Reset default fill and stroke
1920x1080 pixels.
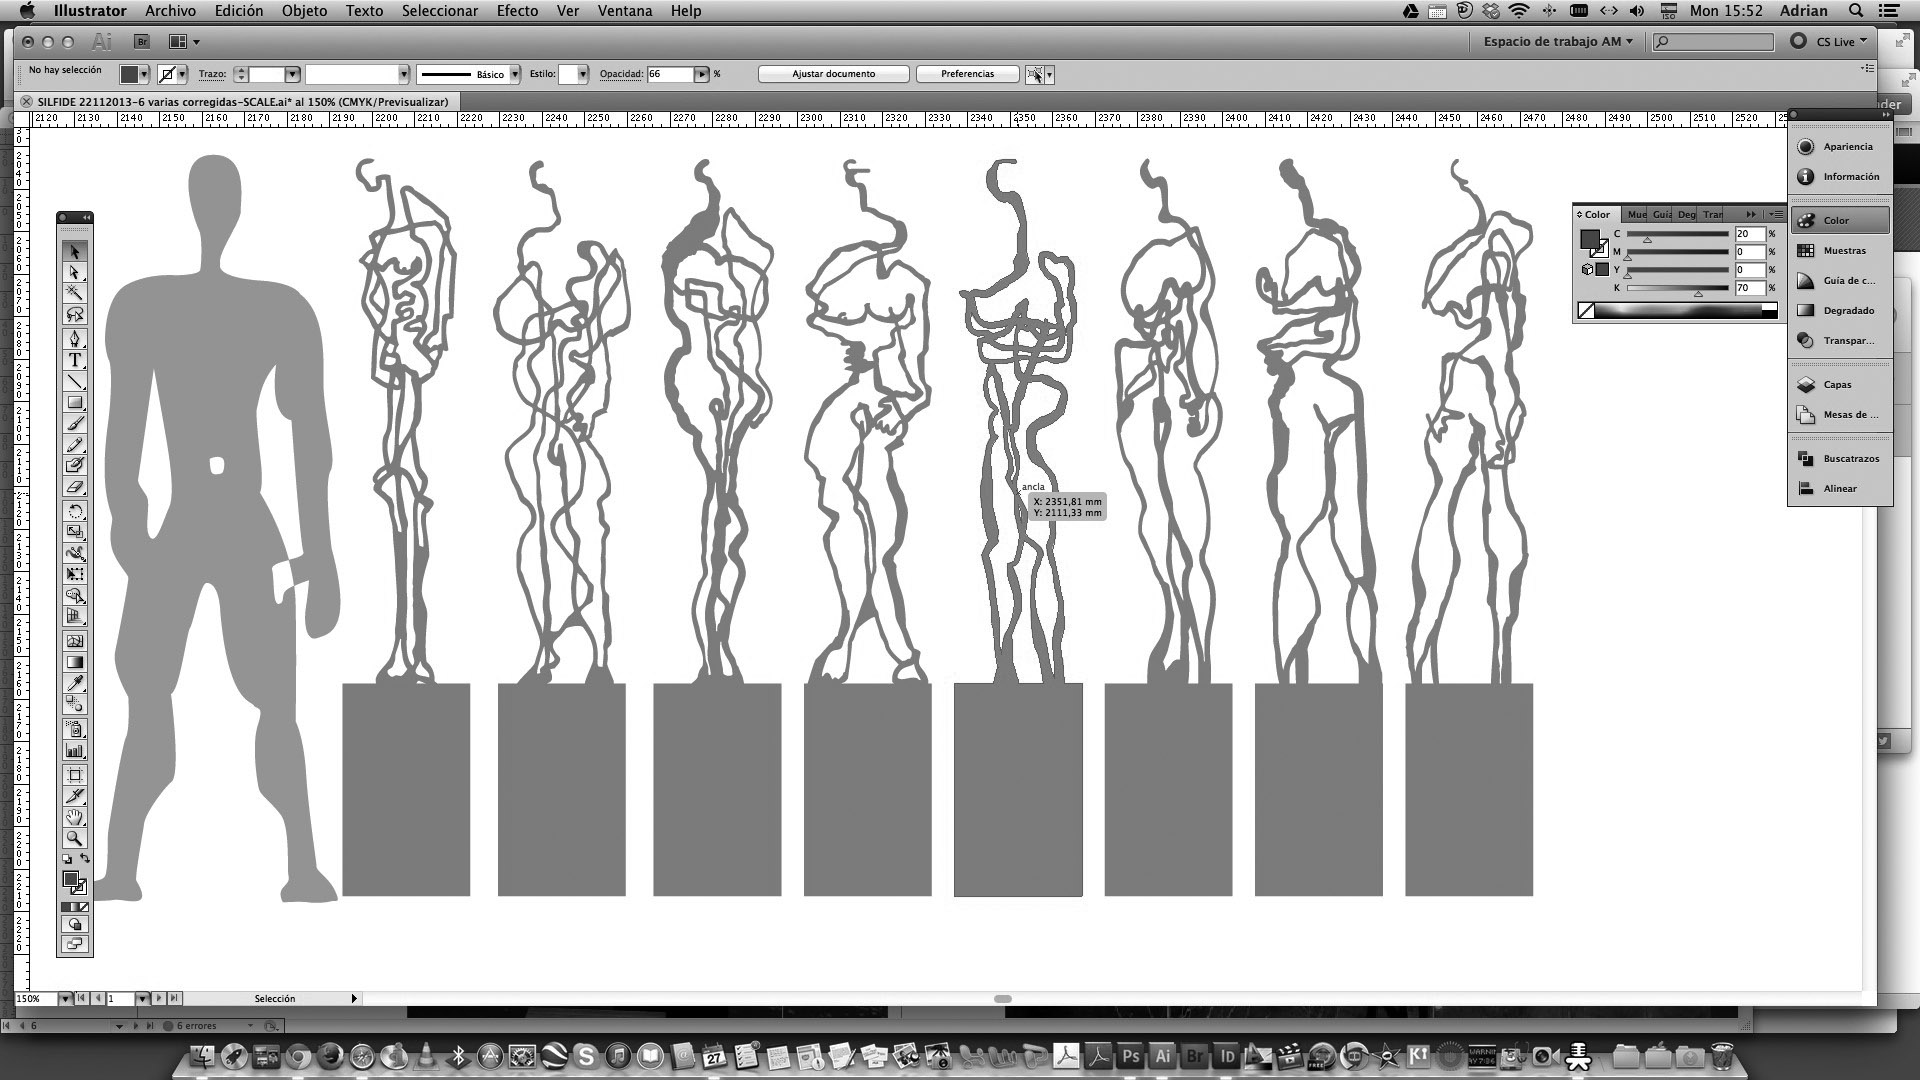coord(67,859)
